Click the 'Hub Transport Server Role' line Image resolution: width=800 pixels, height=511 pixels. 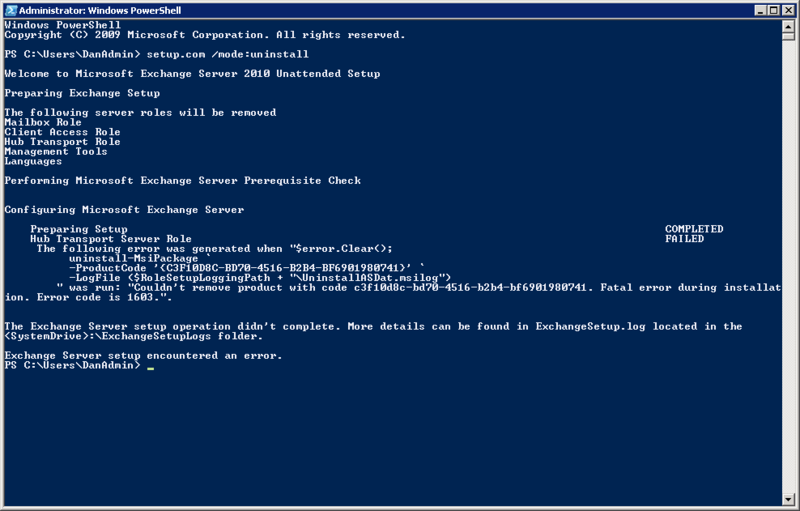click(x=111, y=239)
